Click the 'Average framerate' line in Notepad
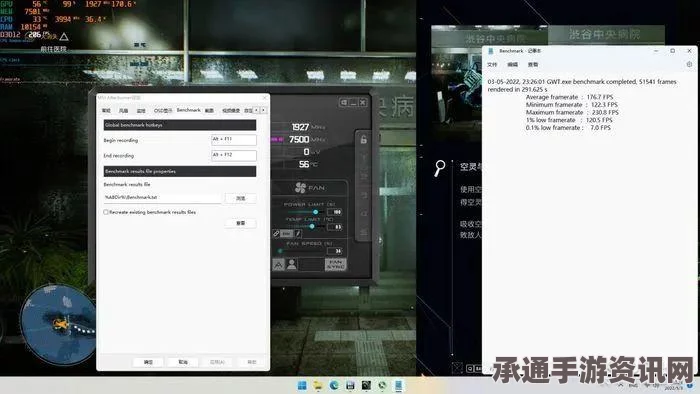 [569, 97]
